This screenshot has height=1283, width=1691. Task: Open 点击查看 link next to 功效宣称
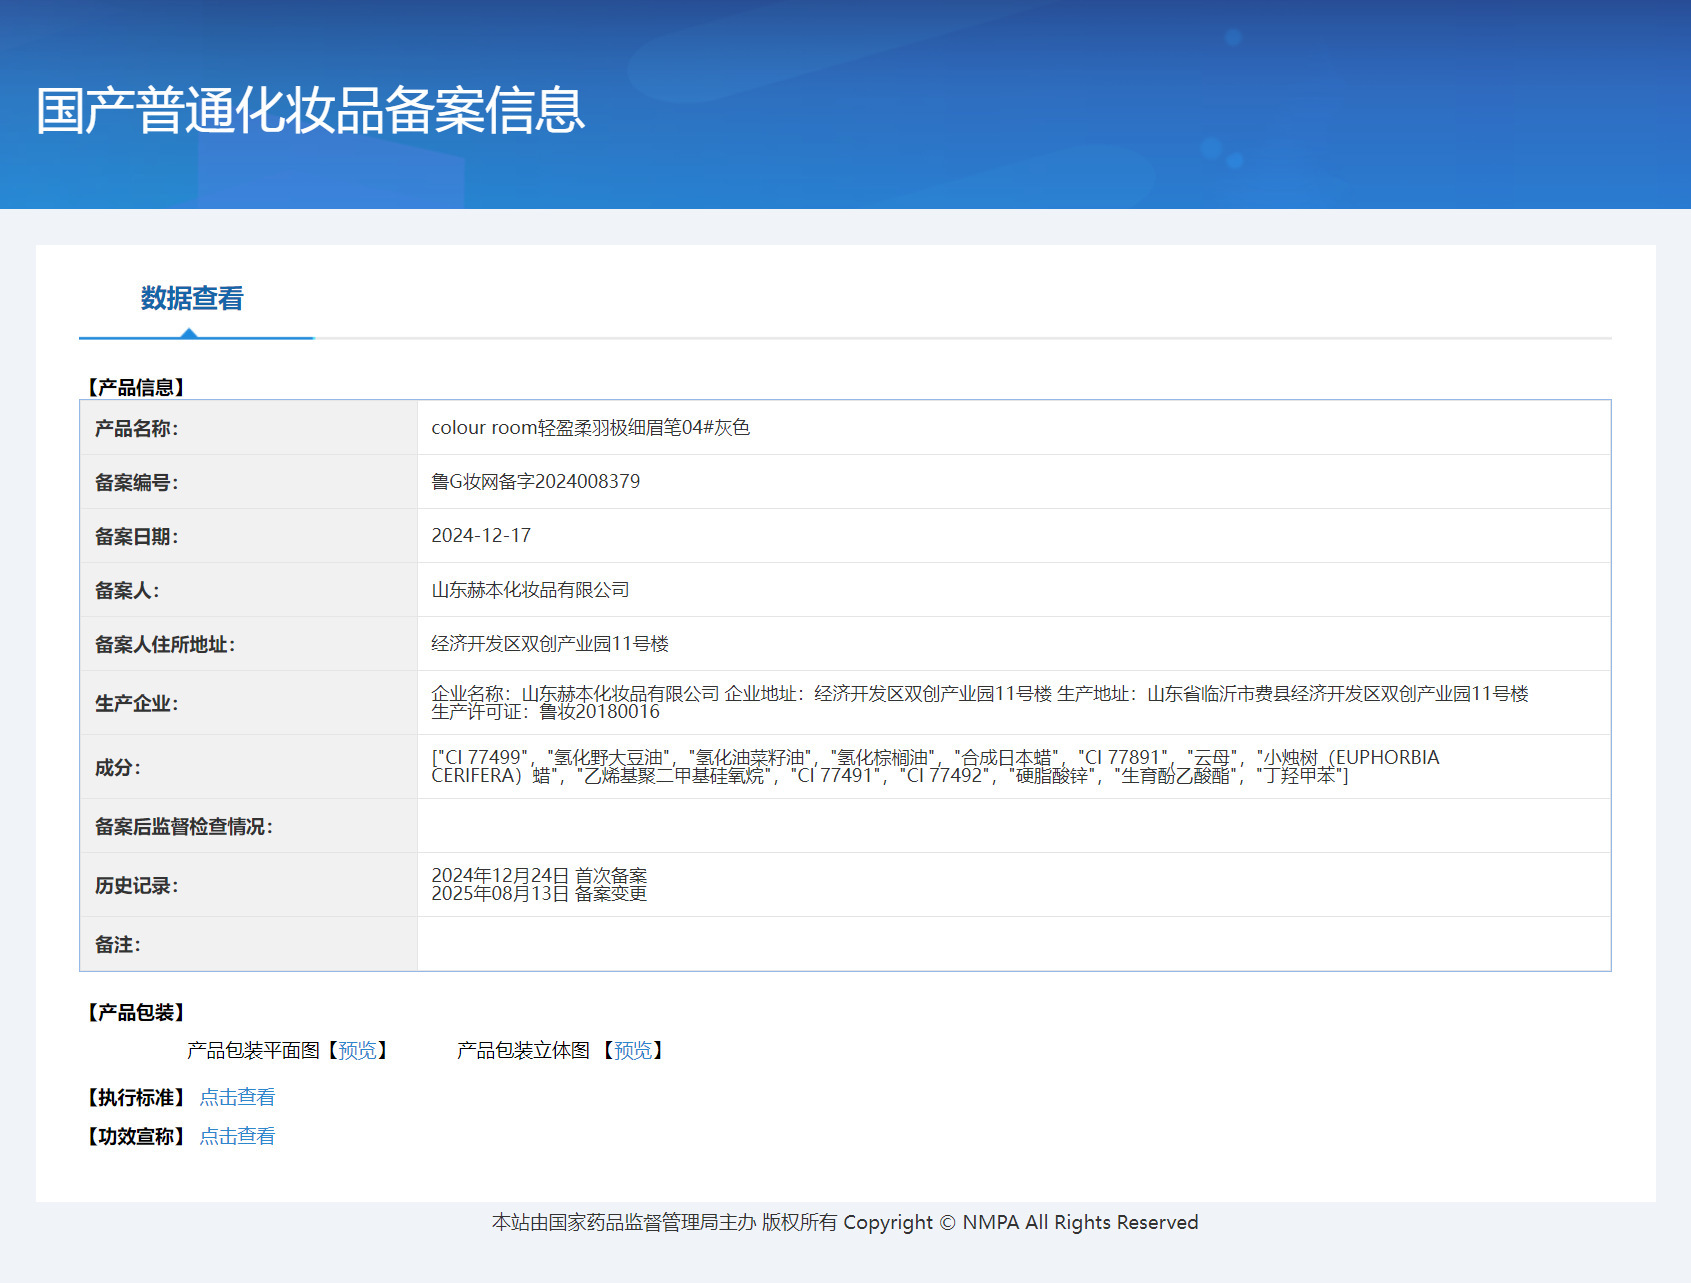click(x=237, y=1136)
